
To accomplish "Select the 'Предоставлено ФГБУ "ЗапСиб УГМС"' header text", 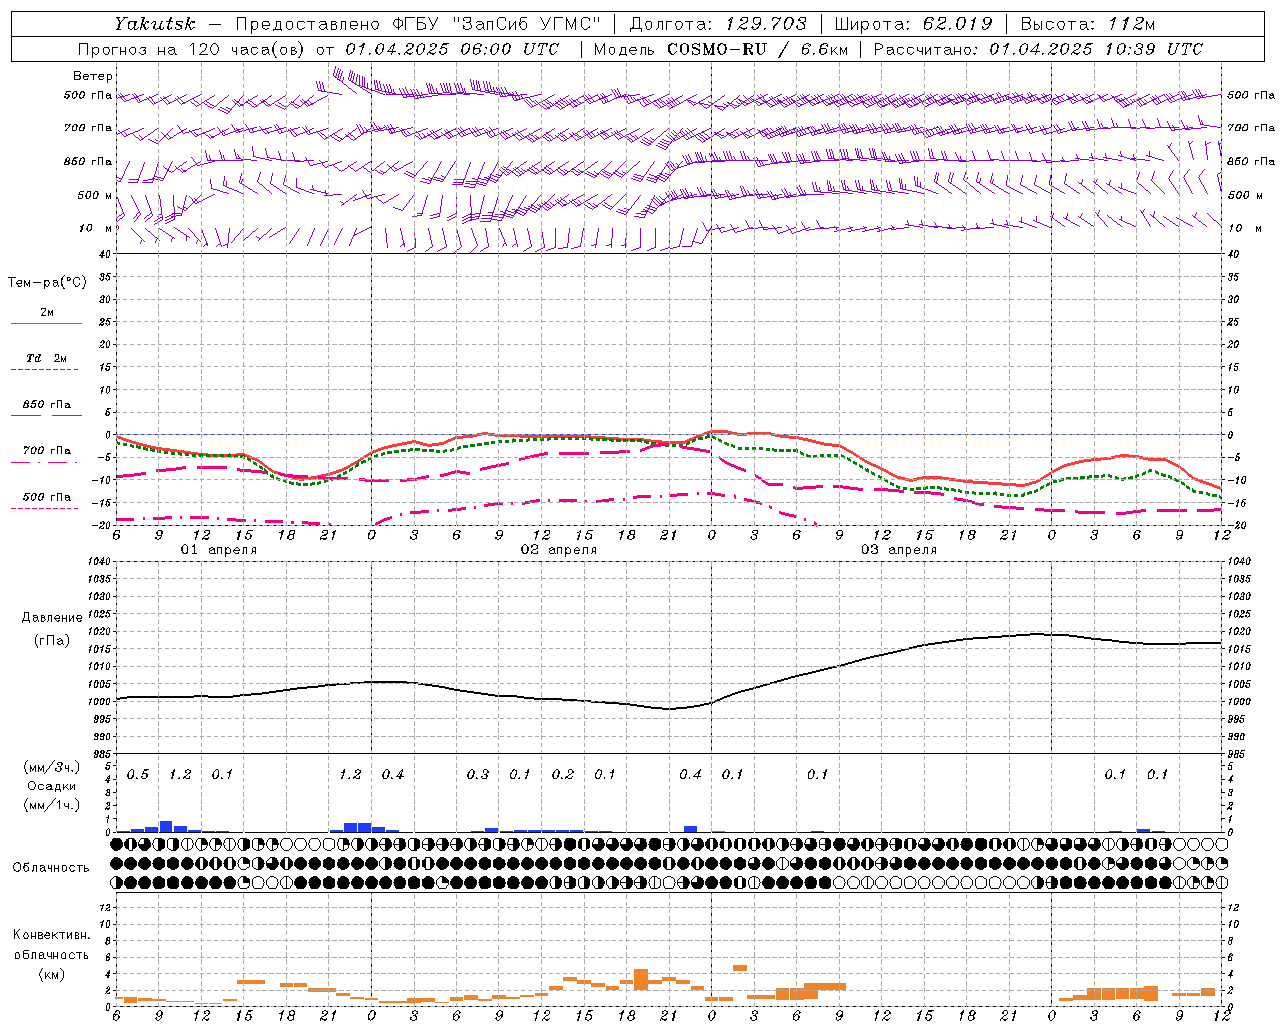I will pyautogui.click(x=418, y=24).
